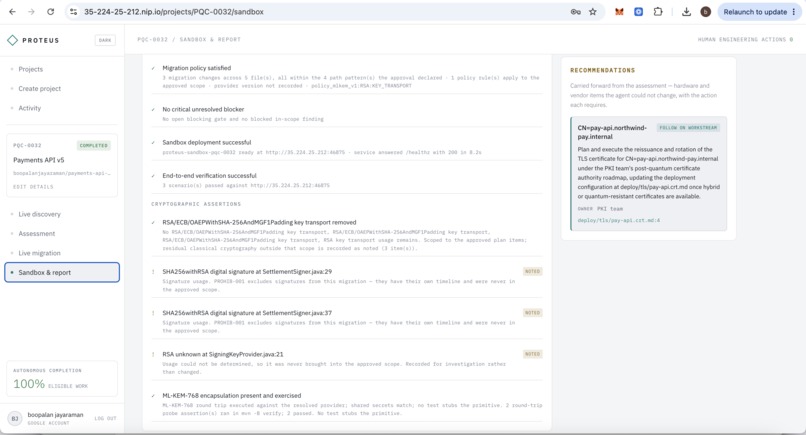This screenshot has height=435, width=806.
Task: Open the Chrome profile avatar
Action: click(x=705, y=12)
